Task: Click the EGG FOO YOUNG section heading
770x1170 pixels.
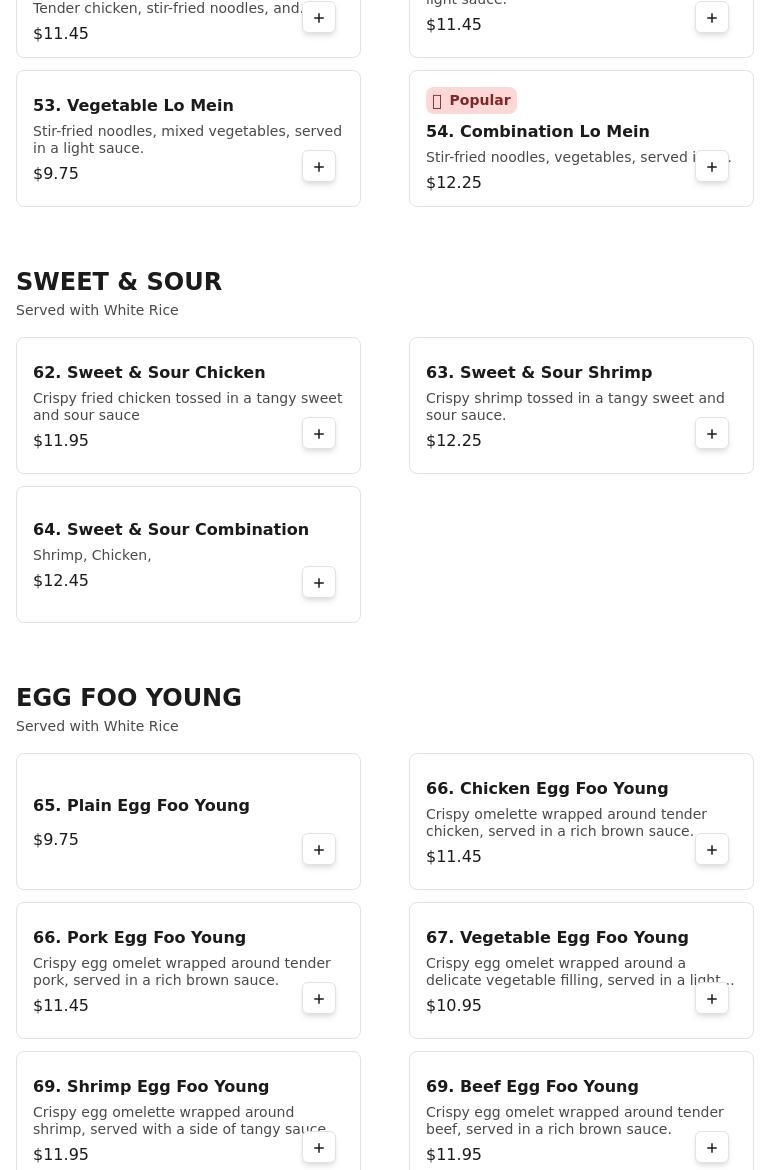Action: point(129,697)
